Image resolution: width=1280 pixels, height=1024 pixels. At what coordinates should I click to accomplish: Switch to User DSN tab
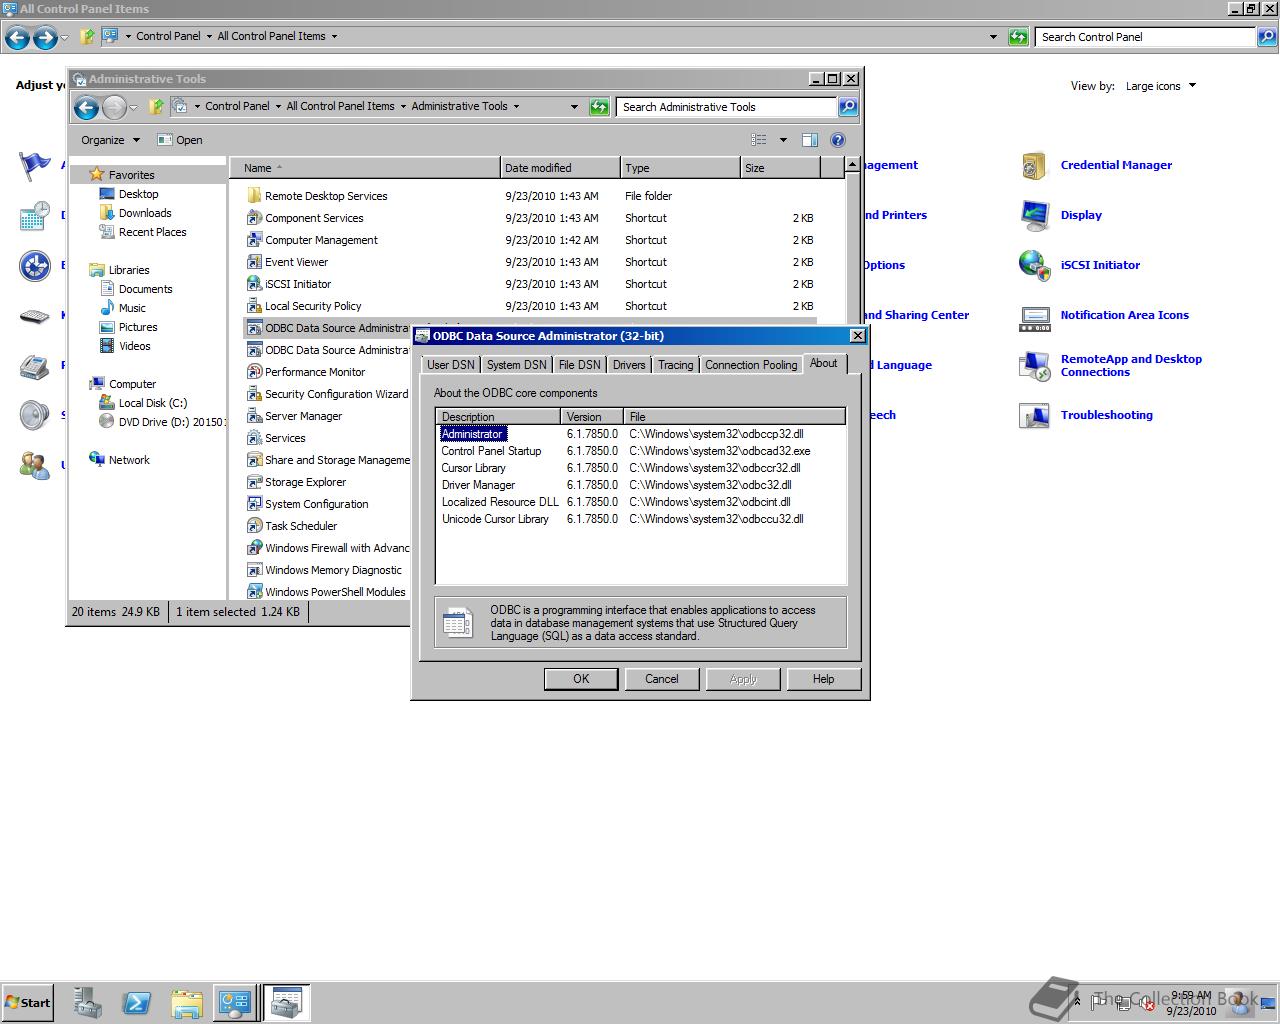[x=450, y=365]
